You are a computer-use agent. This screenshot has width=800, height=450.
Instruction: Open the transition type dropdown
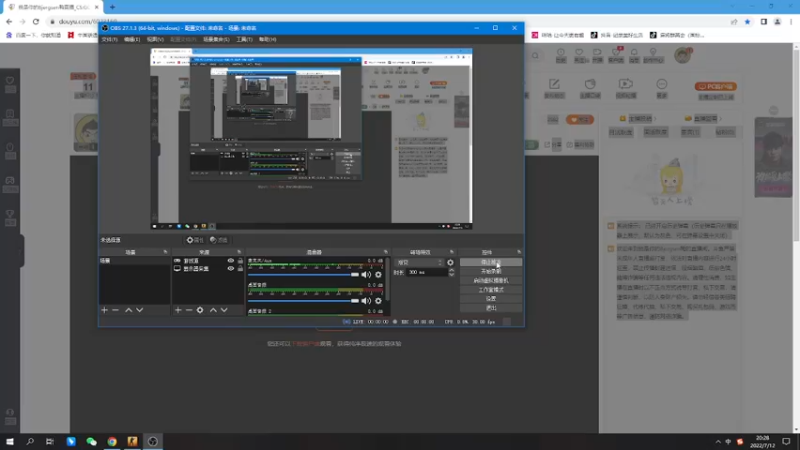tap(419, 262)
